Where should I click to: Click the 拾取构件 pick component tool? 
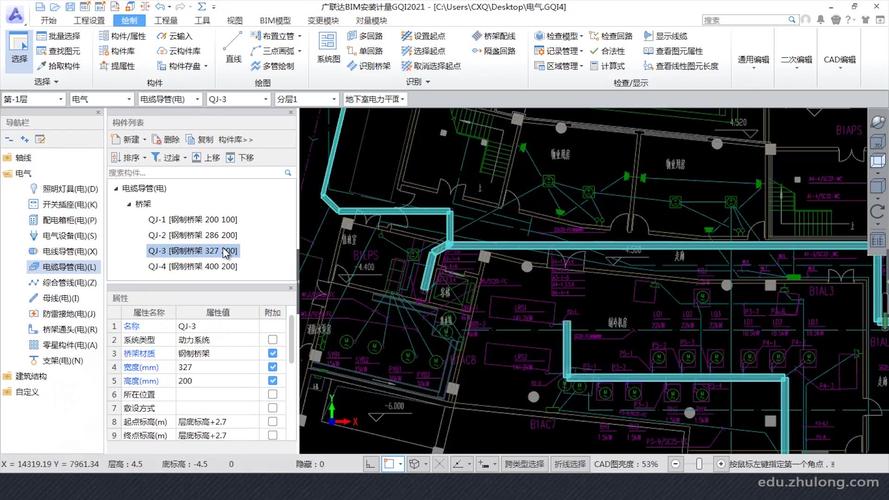click(58, 66)
